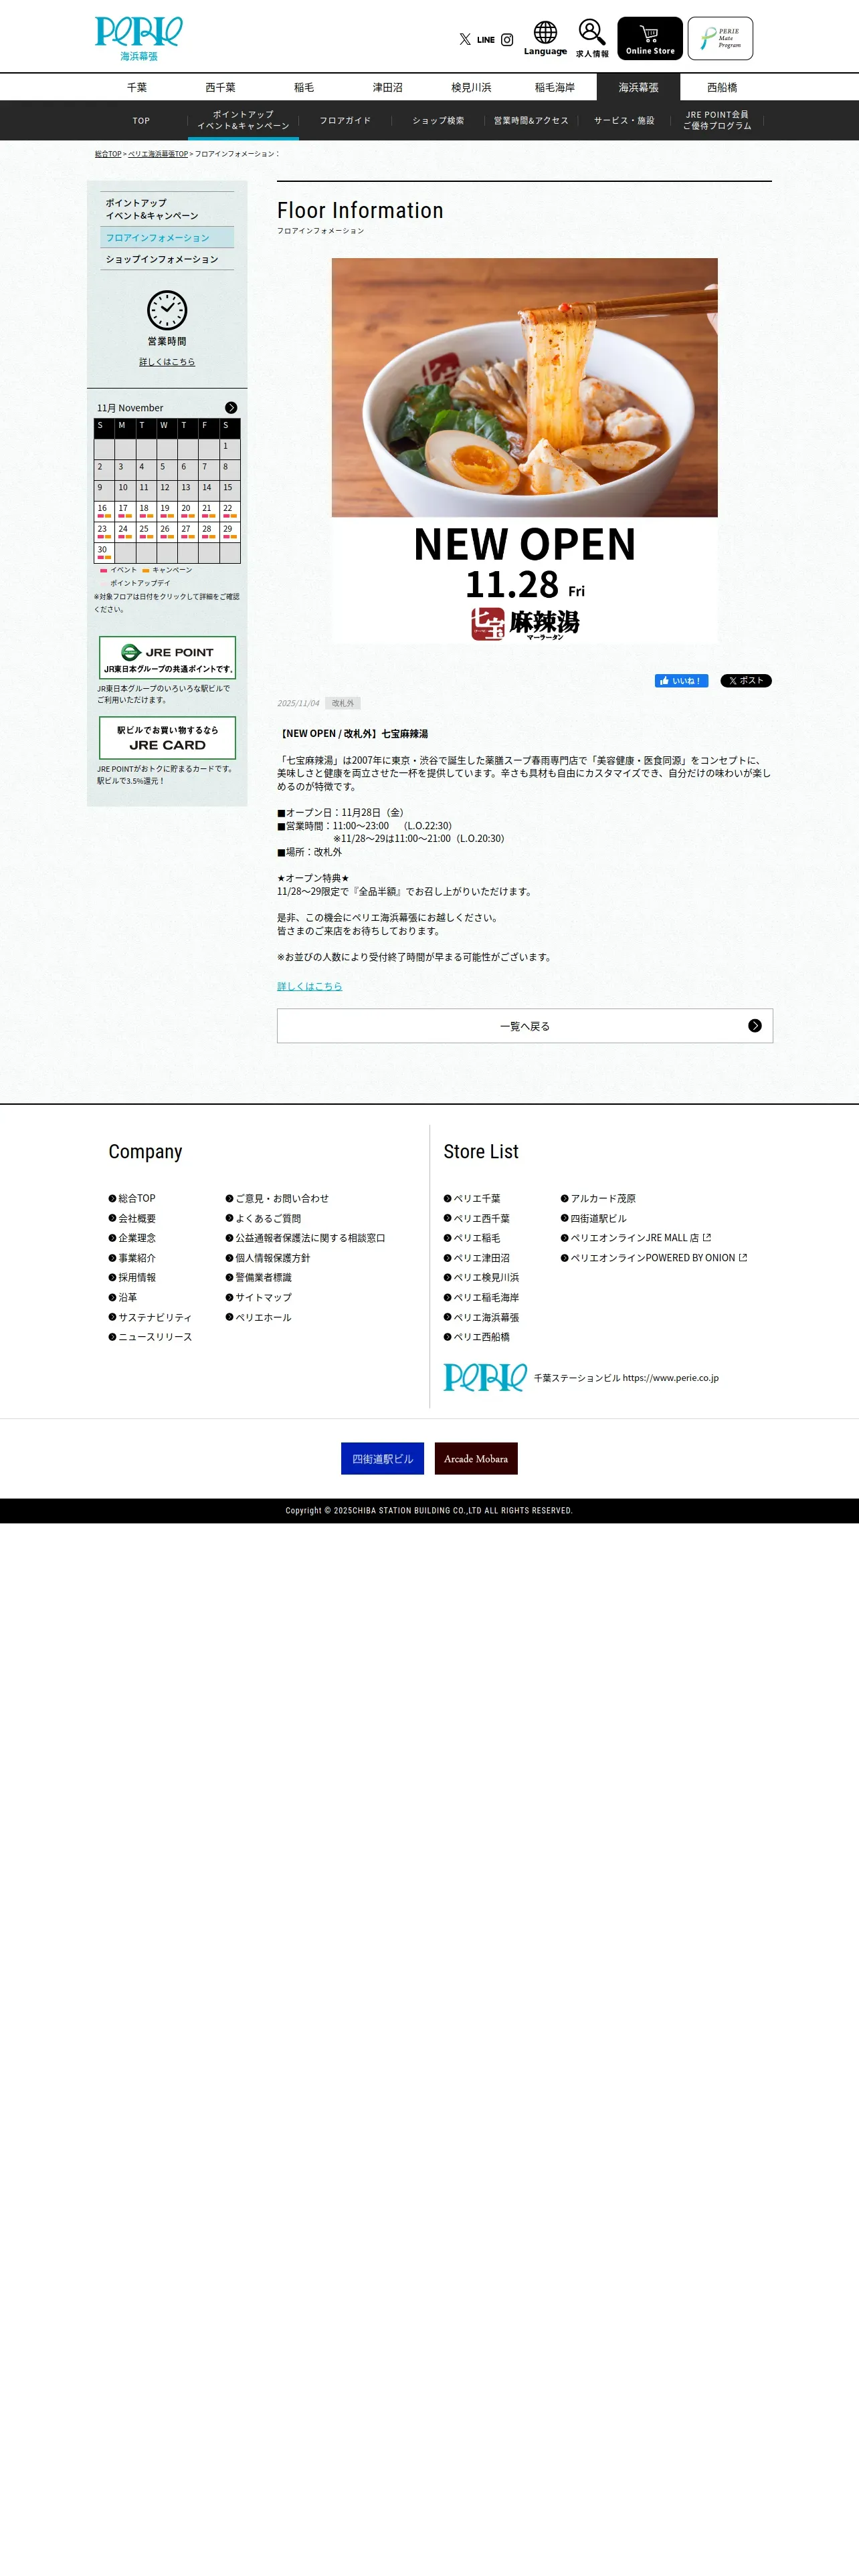Open the Instagram icon in header

click(x=507, y=40)
